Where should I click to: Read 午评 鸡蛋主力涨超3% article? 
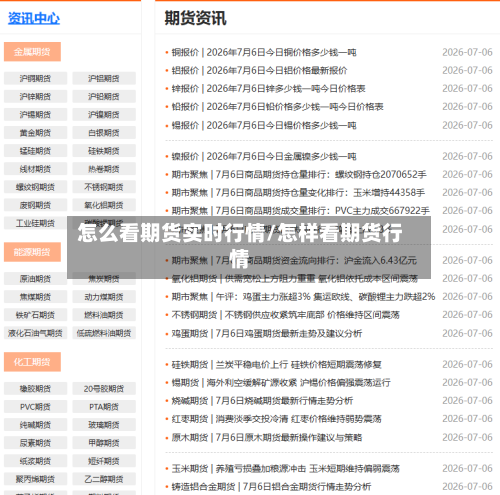[303, 296]
